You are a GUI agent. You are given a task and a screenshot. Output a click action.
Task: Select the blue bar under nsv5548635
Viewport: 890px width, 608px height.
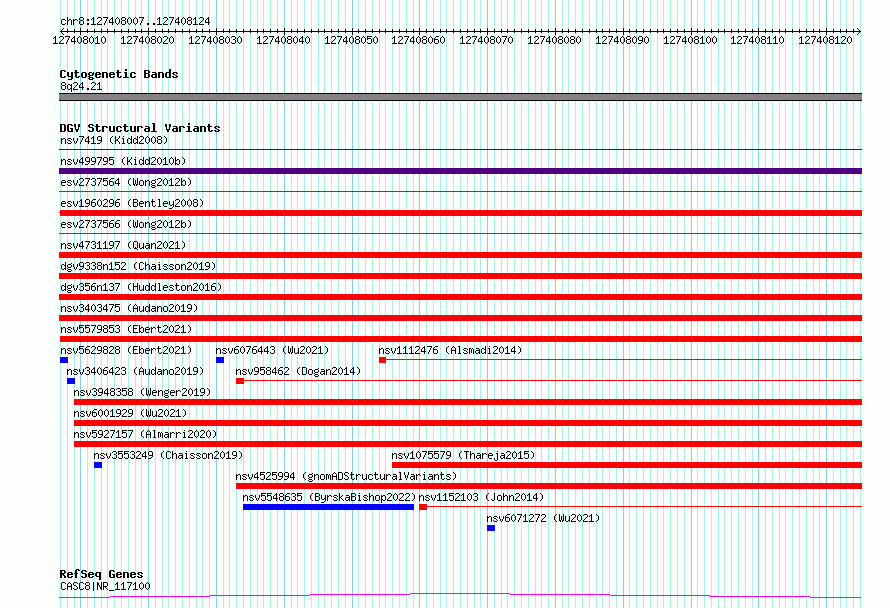329,507
